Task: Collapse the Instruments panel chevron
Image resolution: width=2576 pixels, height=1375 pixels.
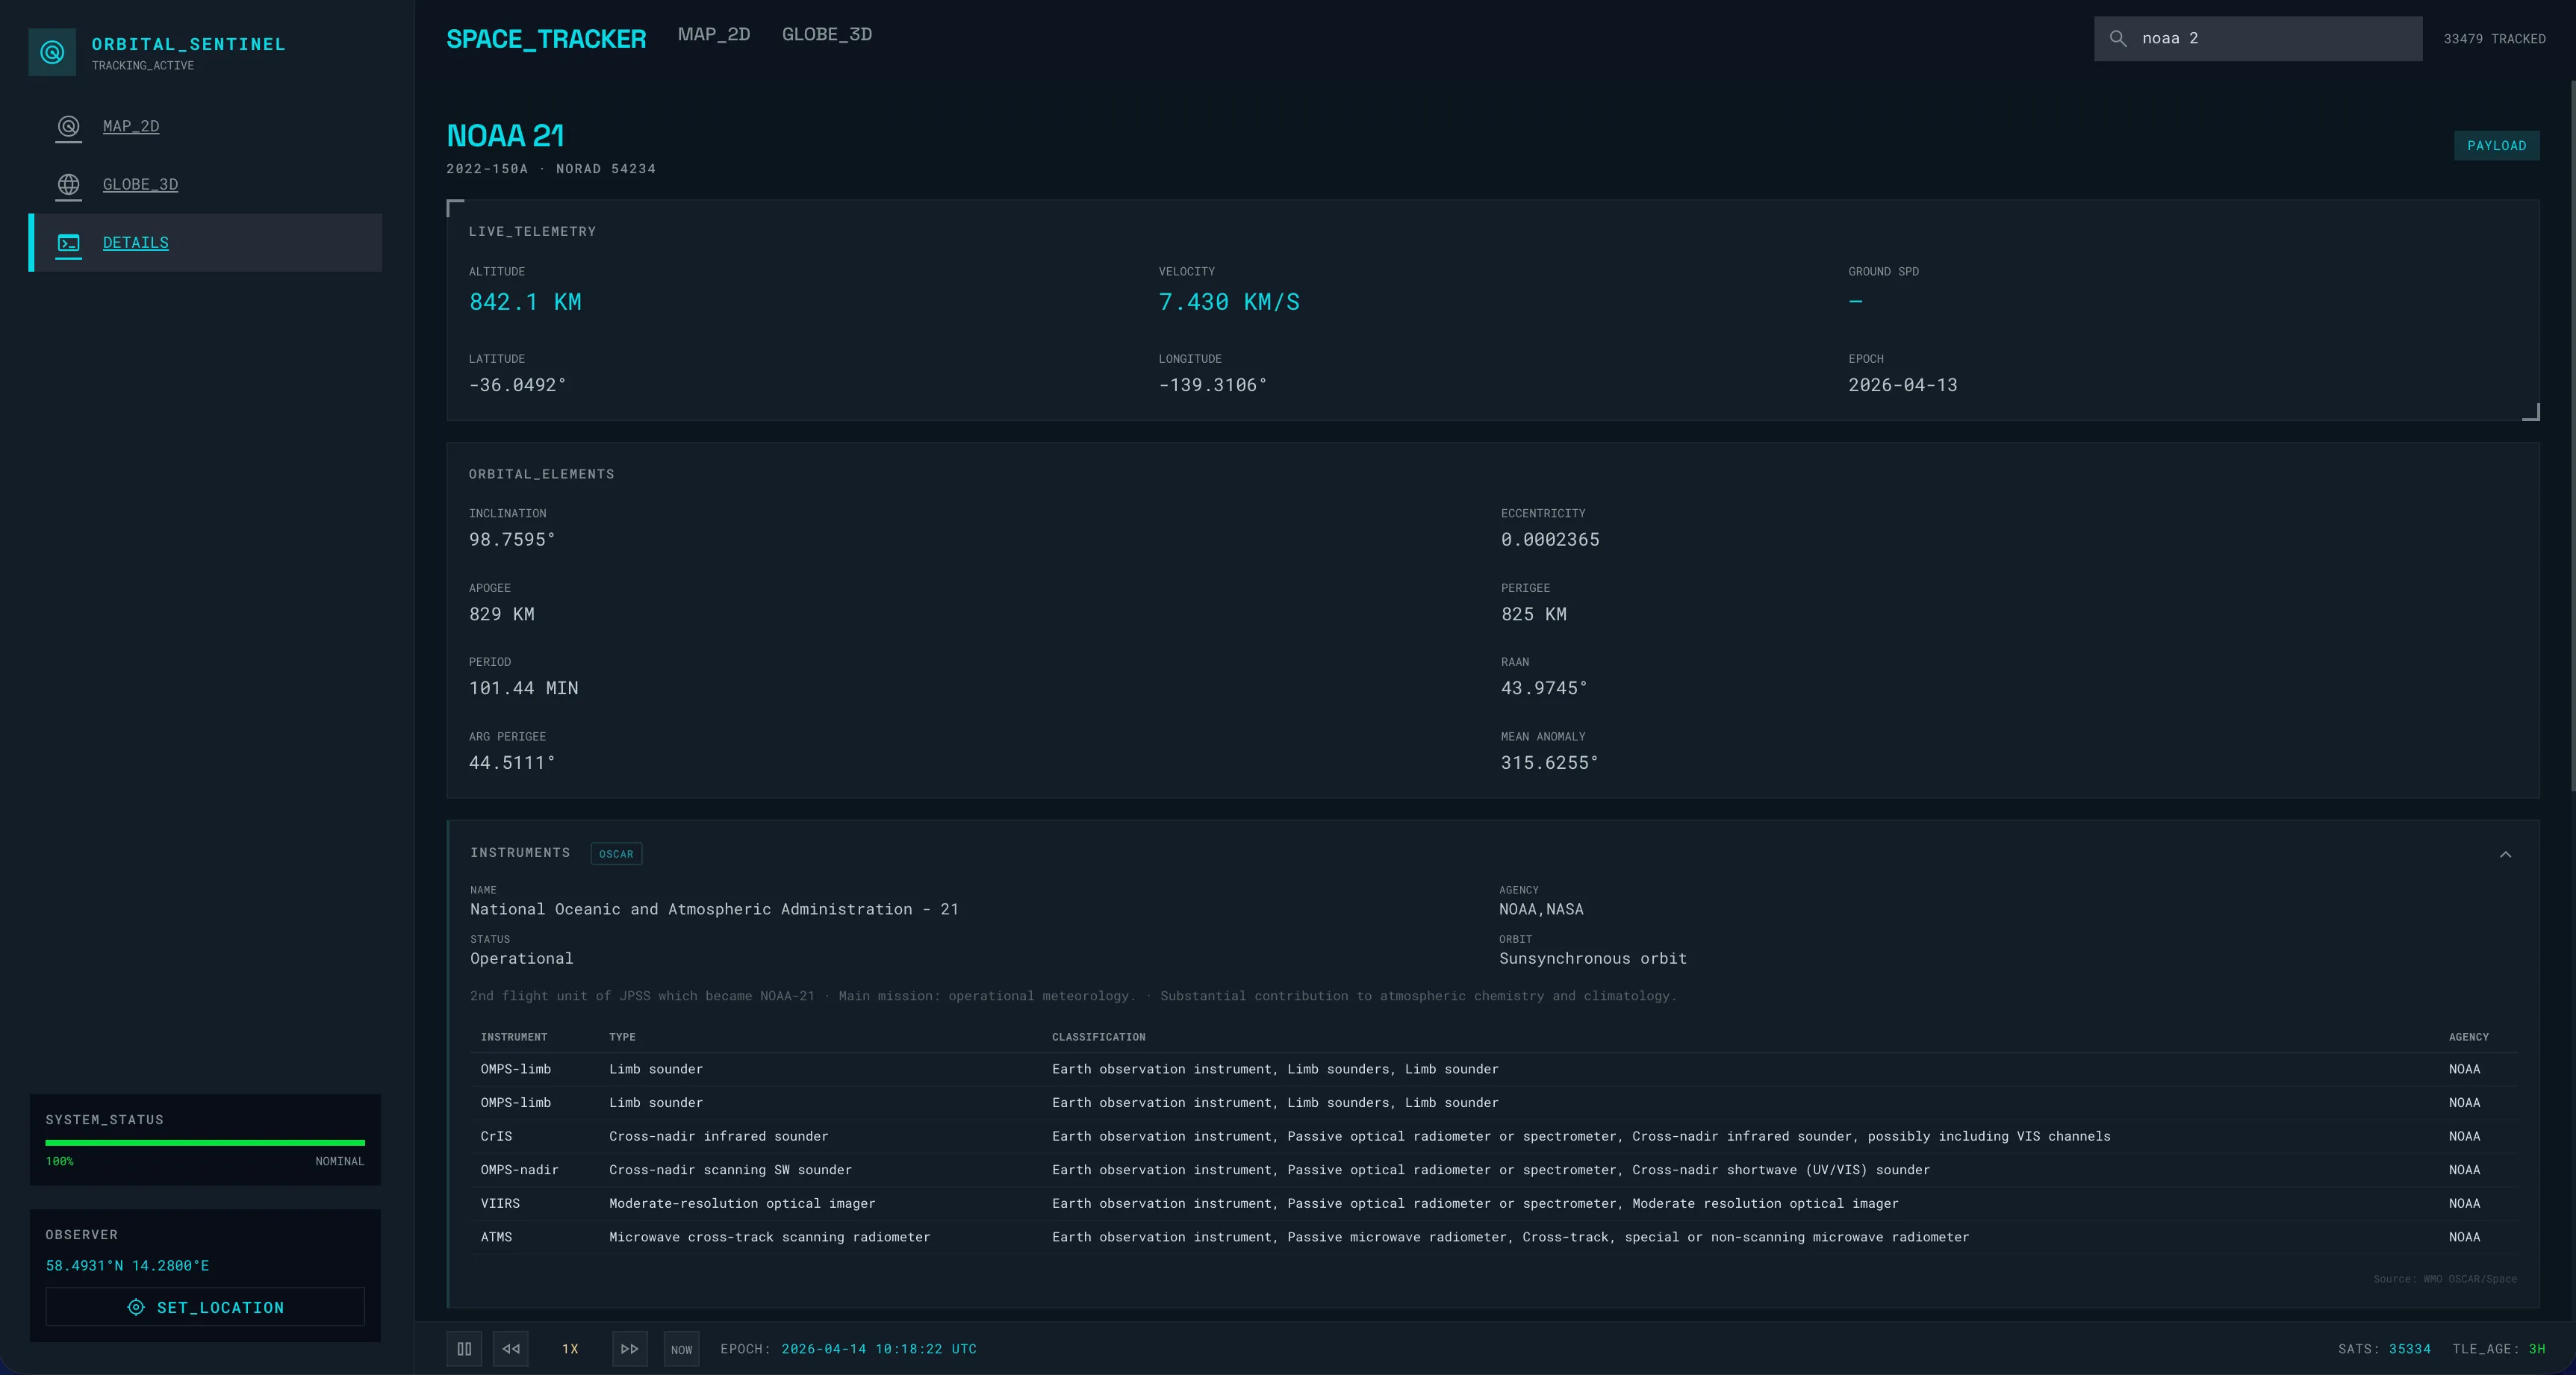Action: [2505, 854]
